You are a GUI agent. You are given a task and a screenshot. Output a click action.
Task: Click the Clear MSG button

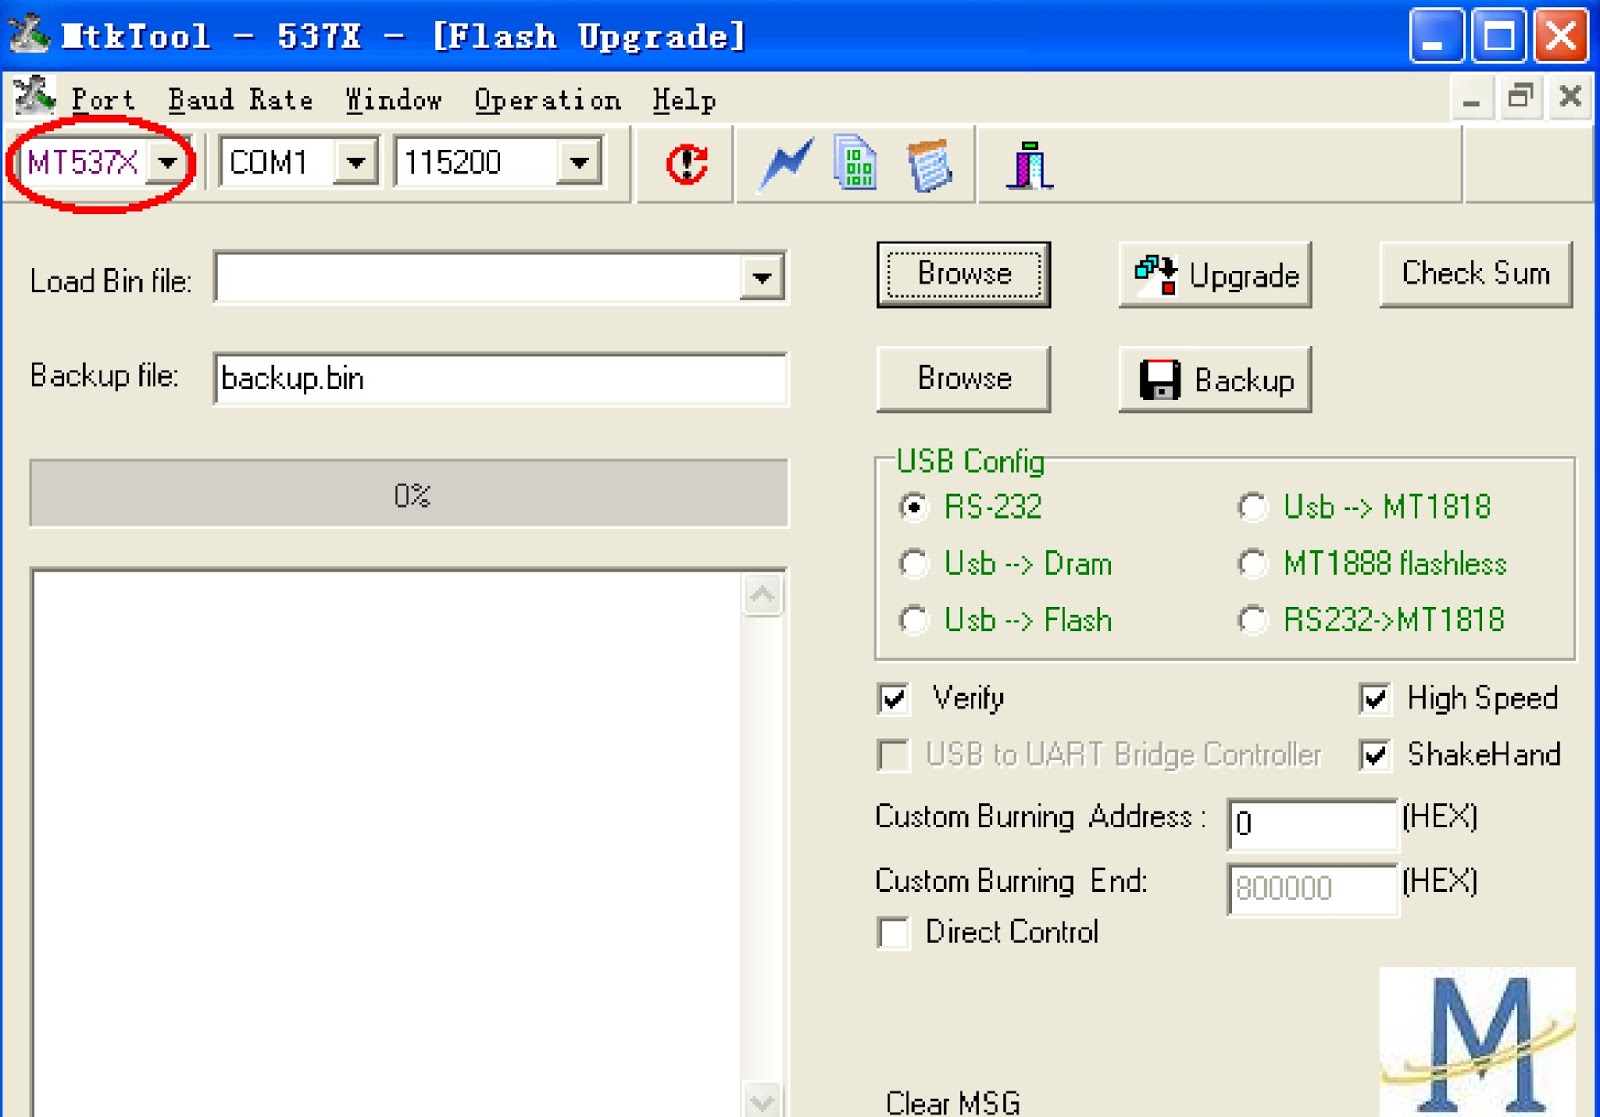(x=952, y=1102)
